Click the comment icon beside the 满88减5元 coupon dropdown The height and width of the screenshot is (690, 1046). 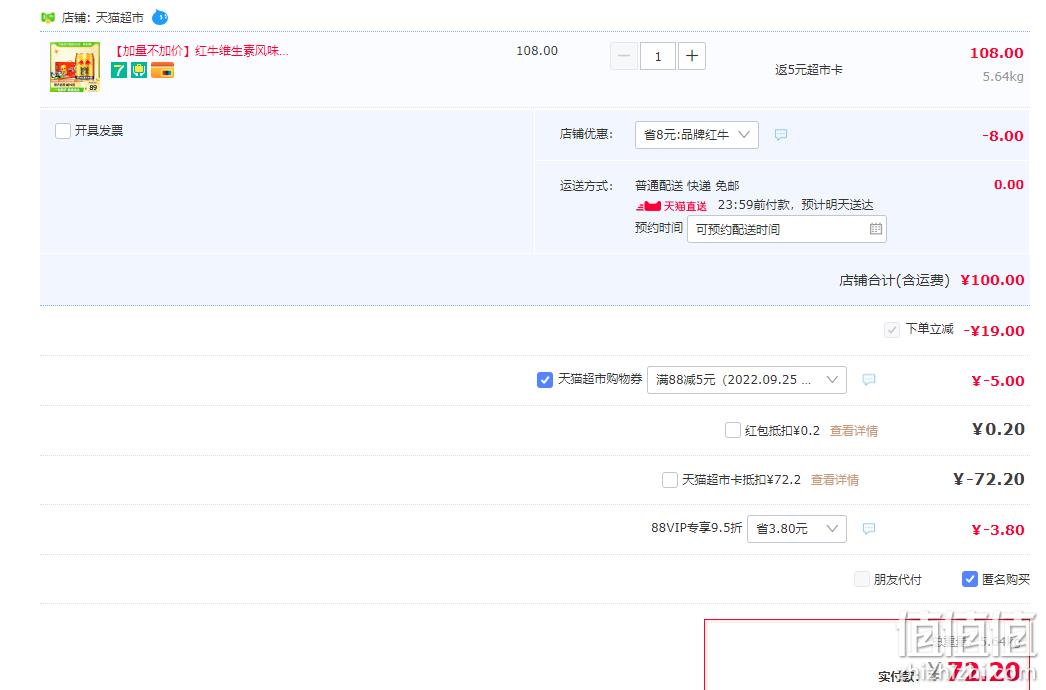[869, 380]
